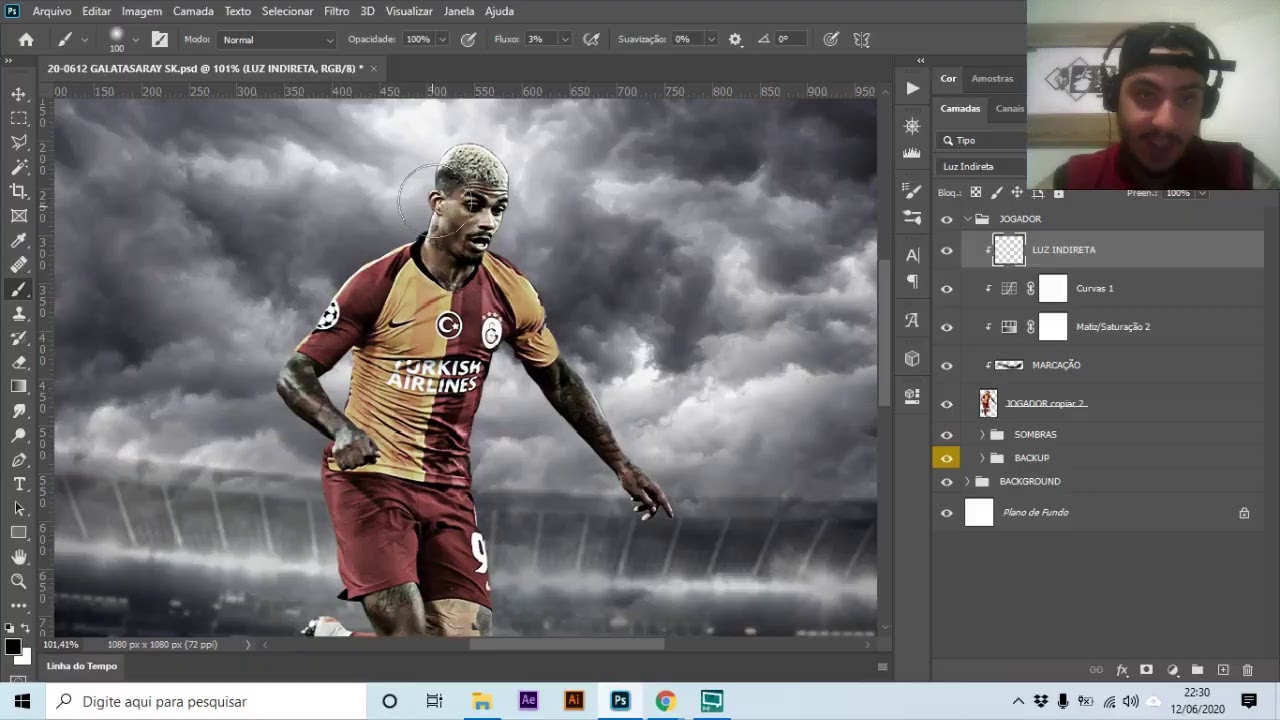
Task: Select the Rectangular Marquee tool
Action: 19,118
